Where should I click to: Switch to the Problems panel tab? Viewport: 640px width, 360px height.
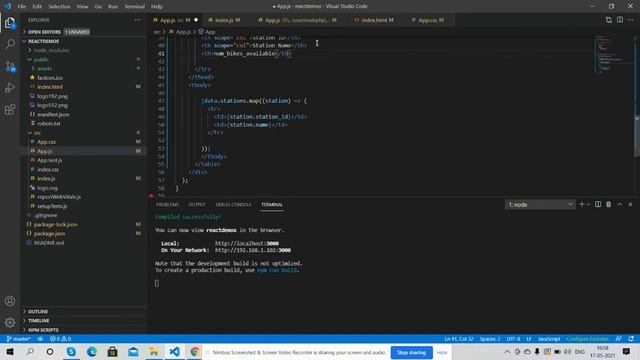click(x=167, y=204)
